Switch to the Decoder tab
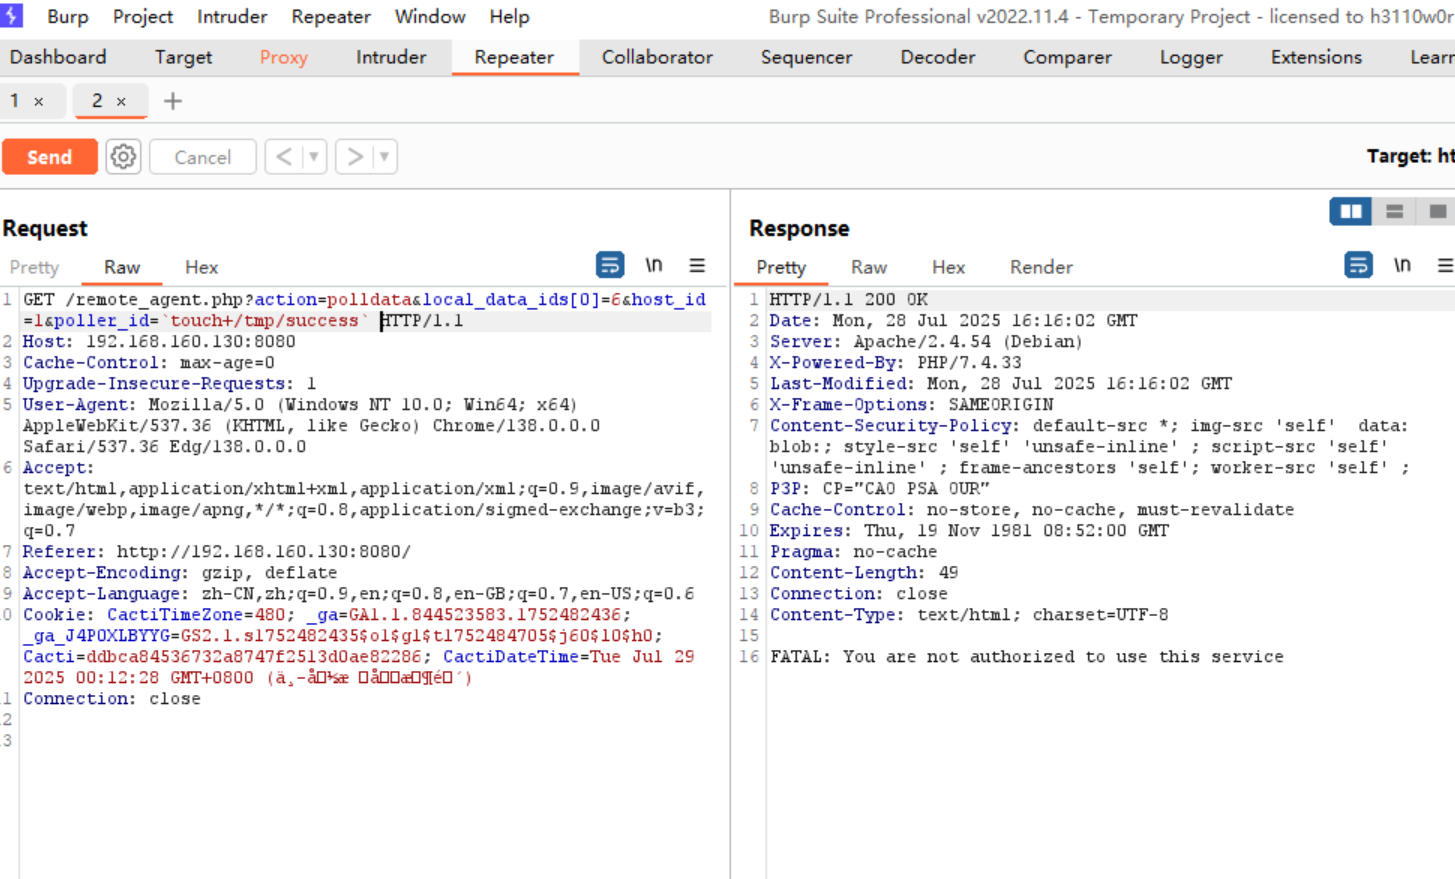1455x879 pixels. (x=937, y=57)
